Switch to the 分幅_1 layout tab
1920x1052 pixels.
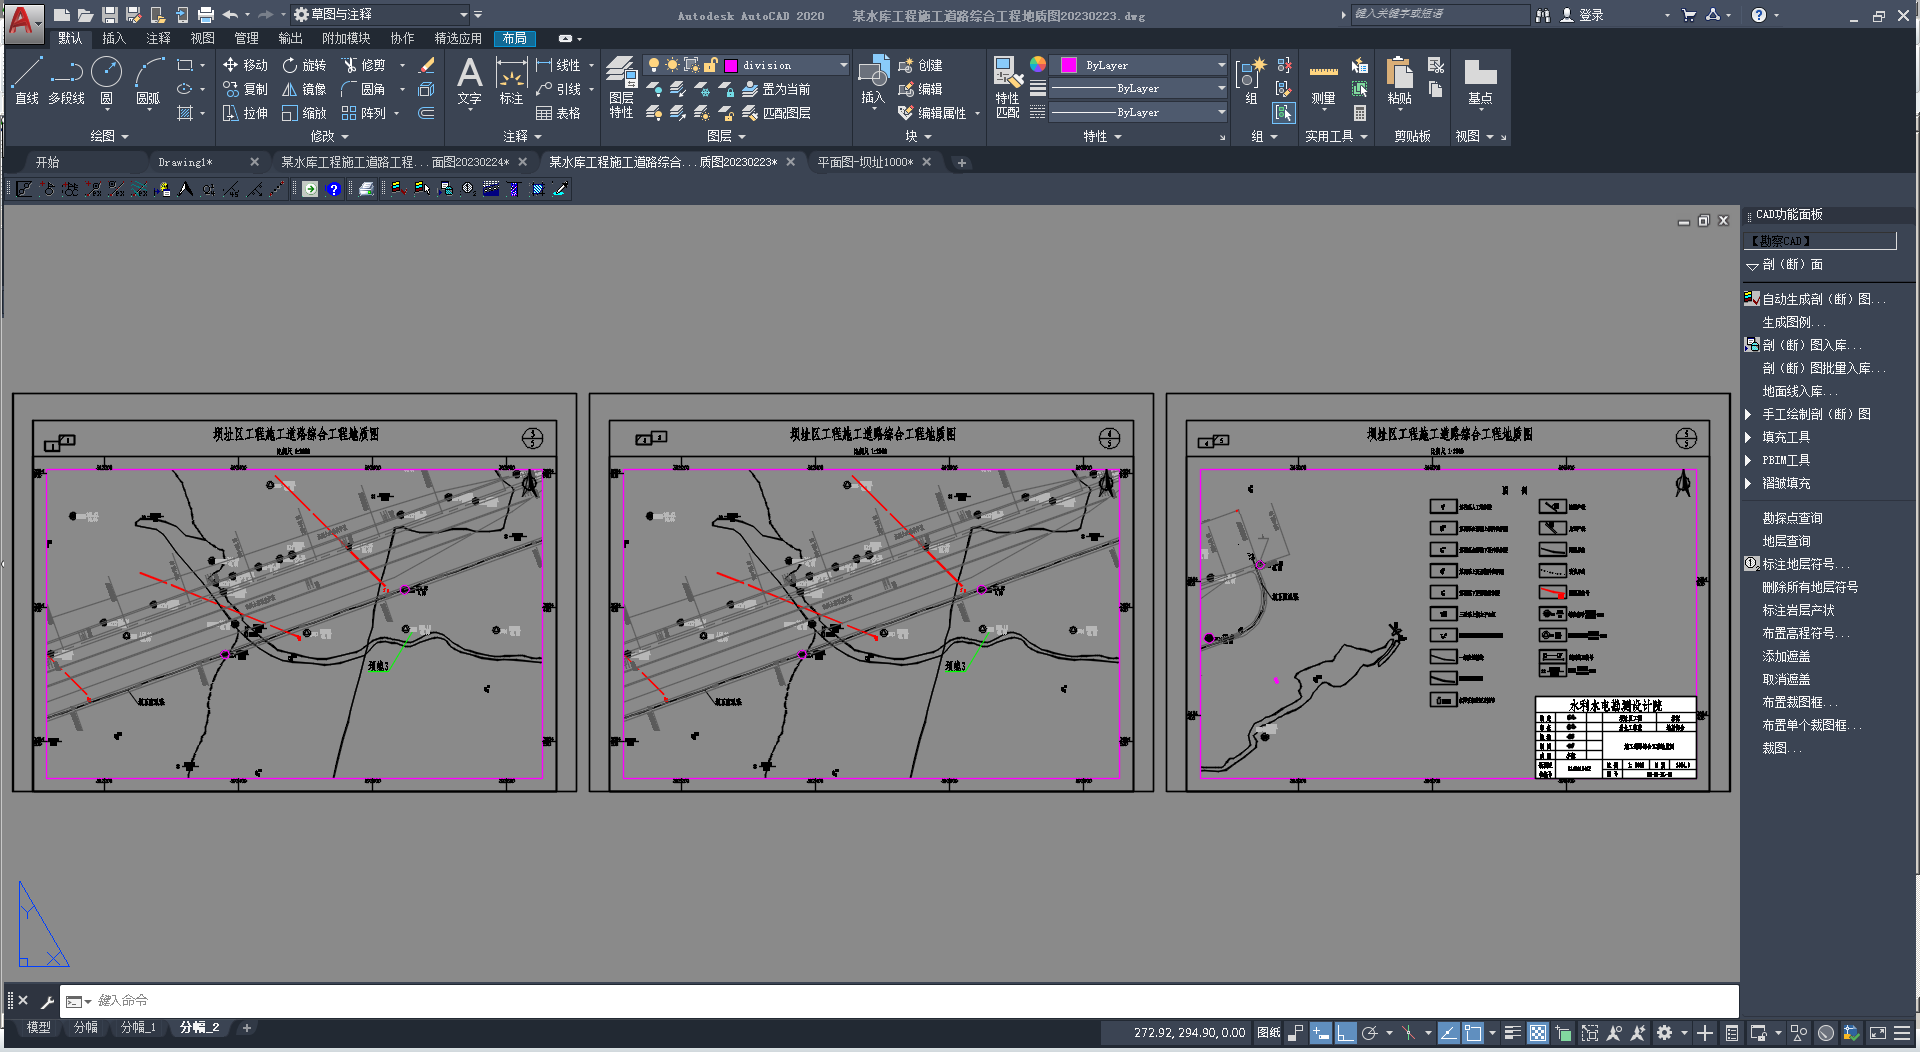pos(138,1027)
